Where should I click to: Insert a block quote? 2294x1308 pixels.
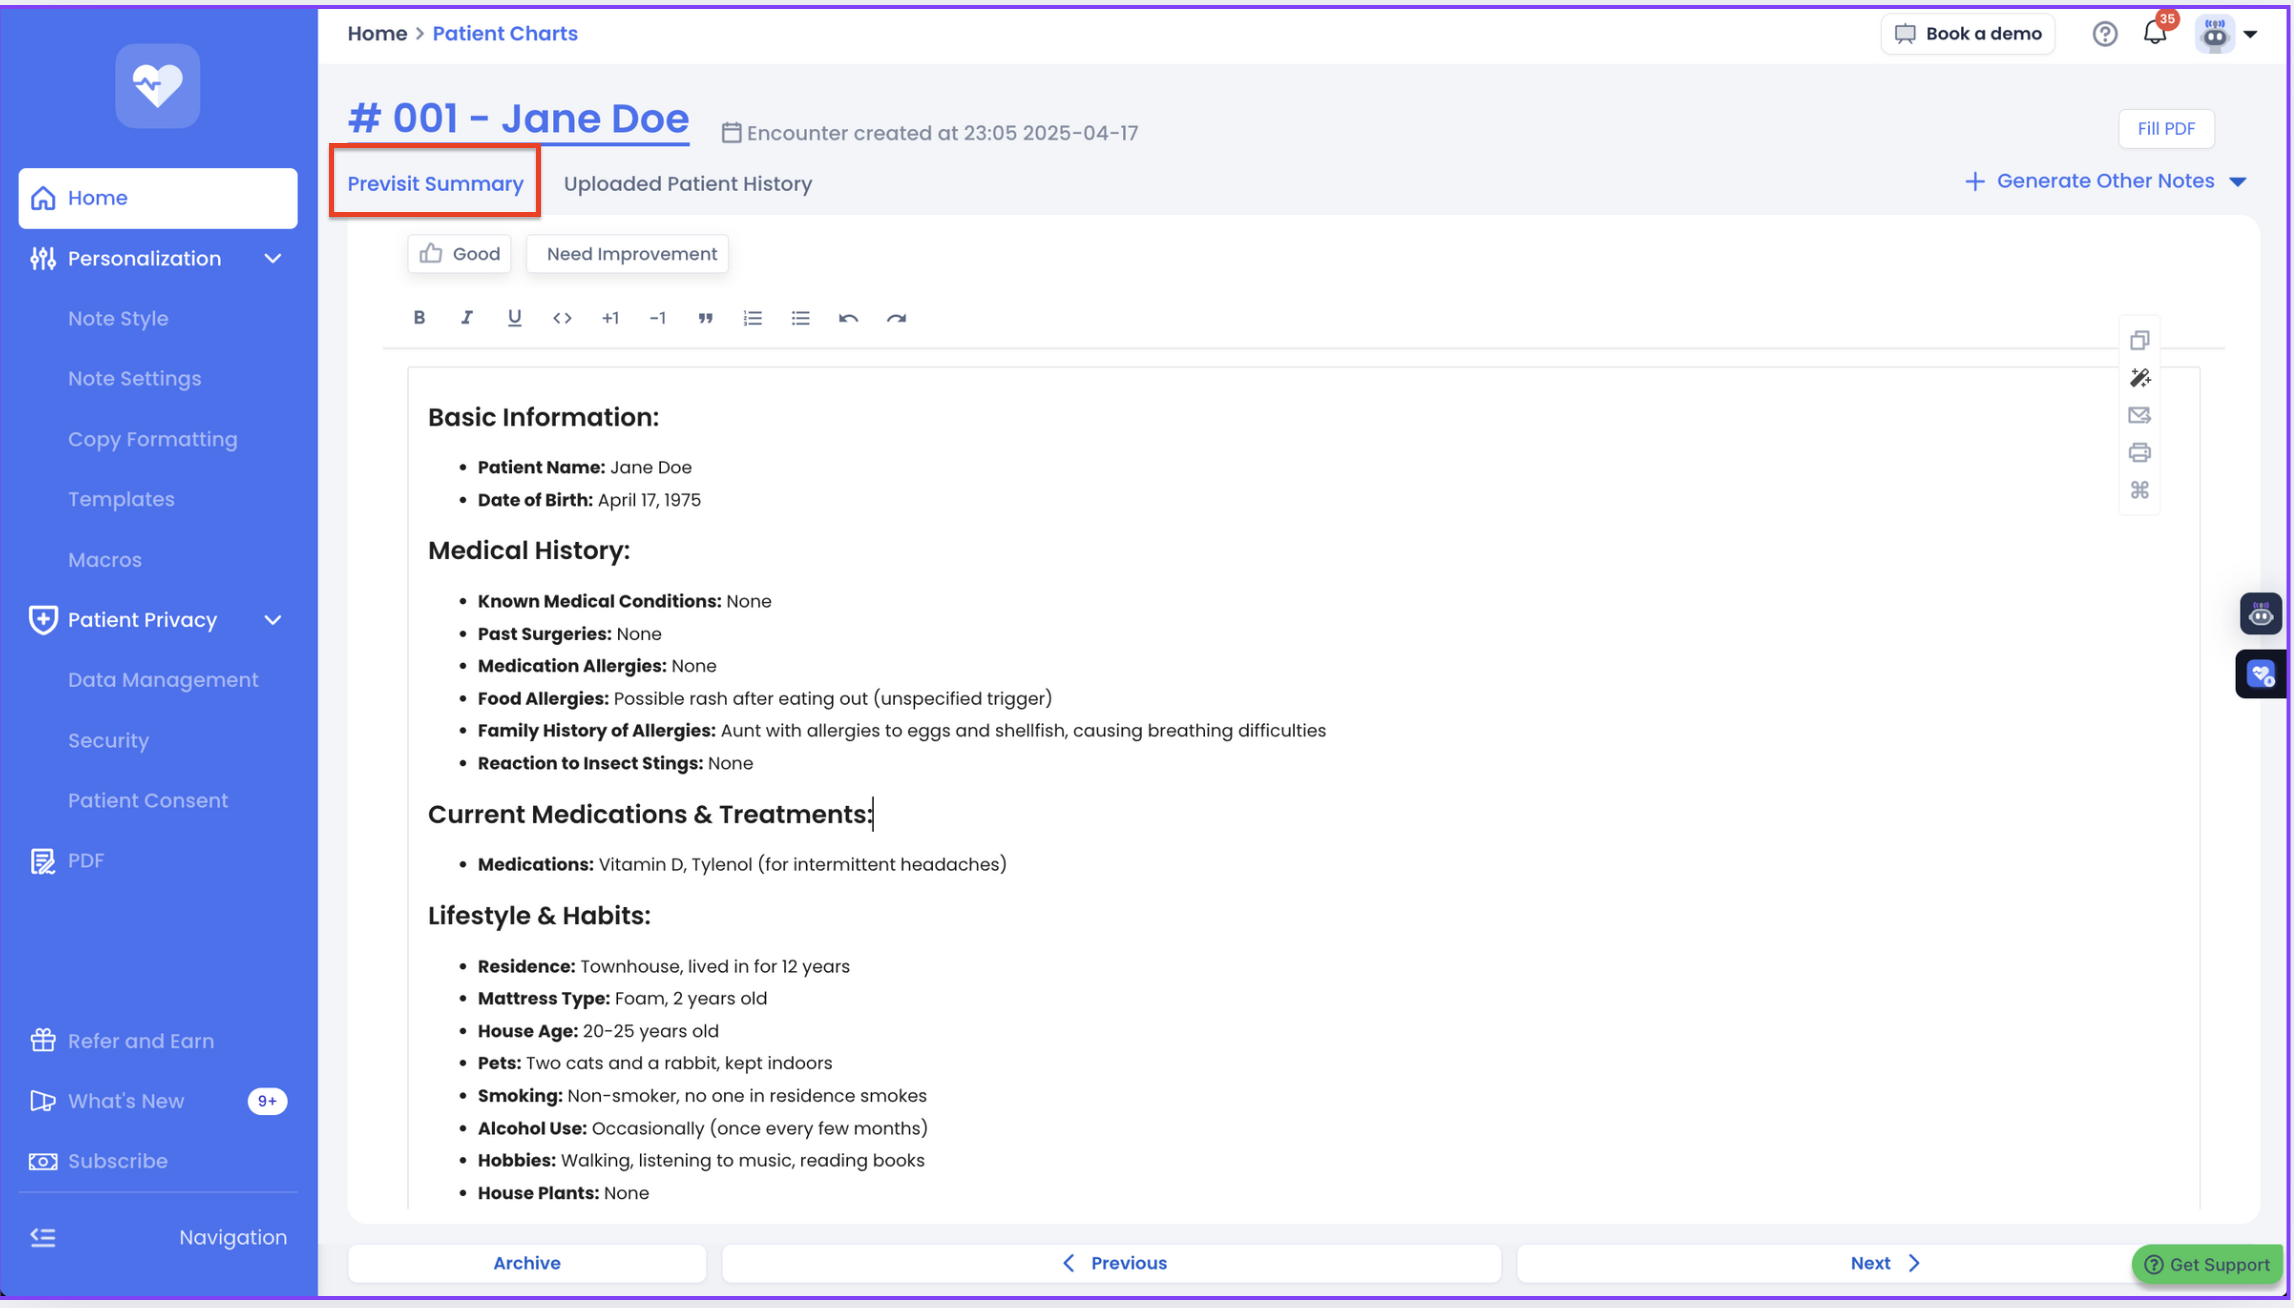tap(705, 318)
